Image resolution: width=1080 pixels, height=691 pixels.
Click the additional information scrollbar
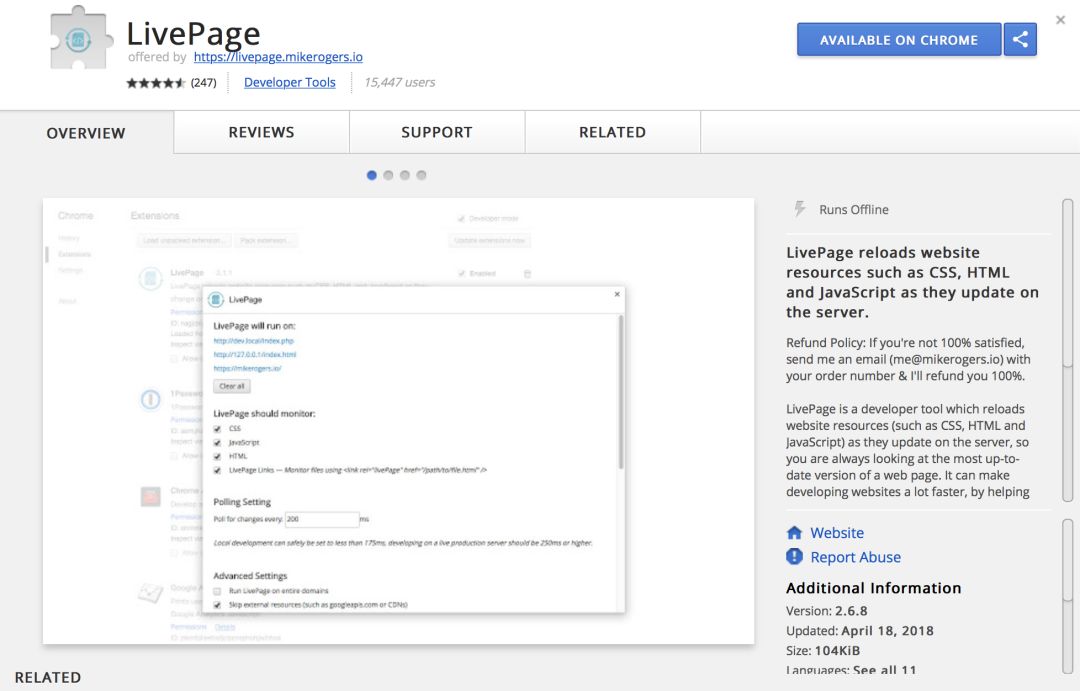pyautogui.click(x=1068, y=596)
